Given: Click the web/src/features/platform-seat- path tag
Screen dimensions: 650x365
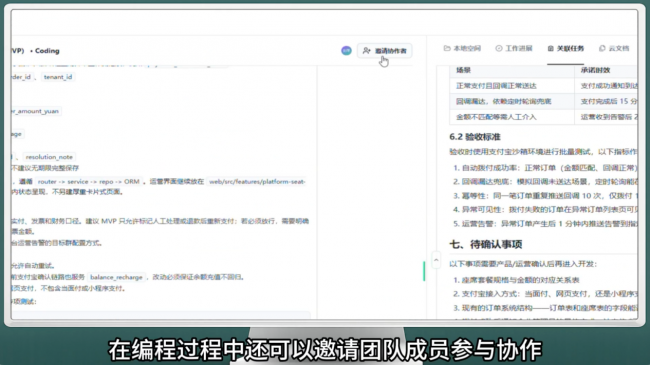Looking at the screenshot, I should coord(257,182).
